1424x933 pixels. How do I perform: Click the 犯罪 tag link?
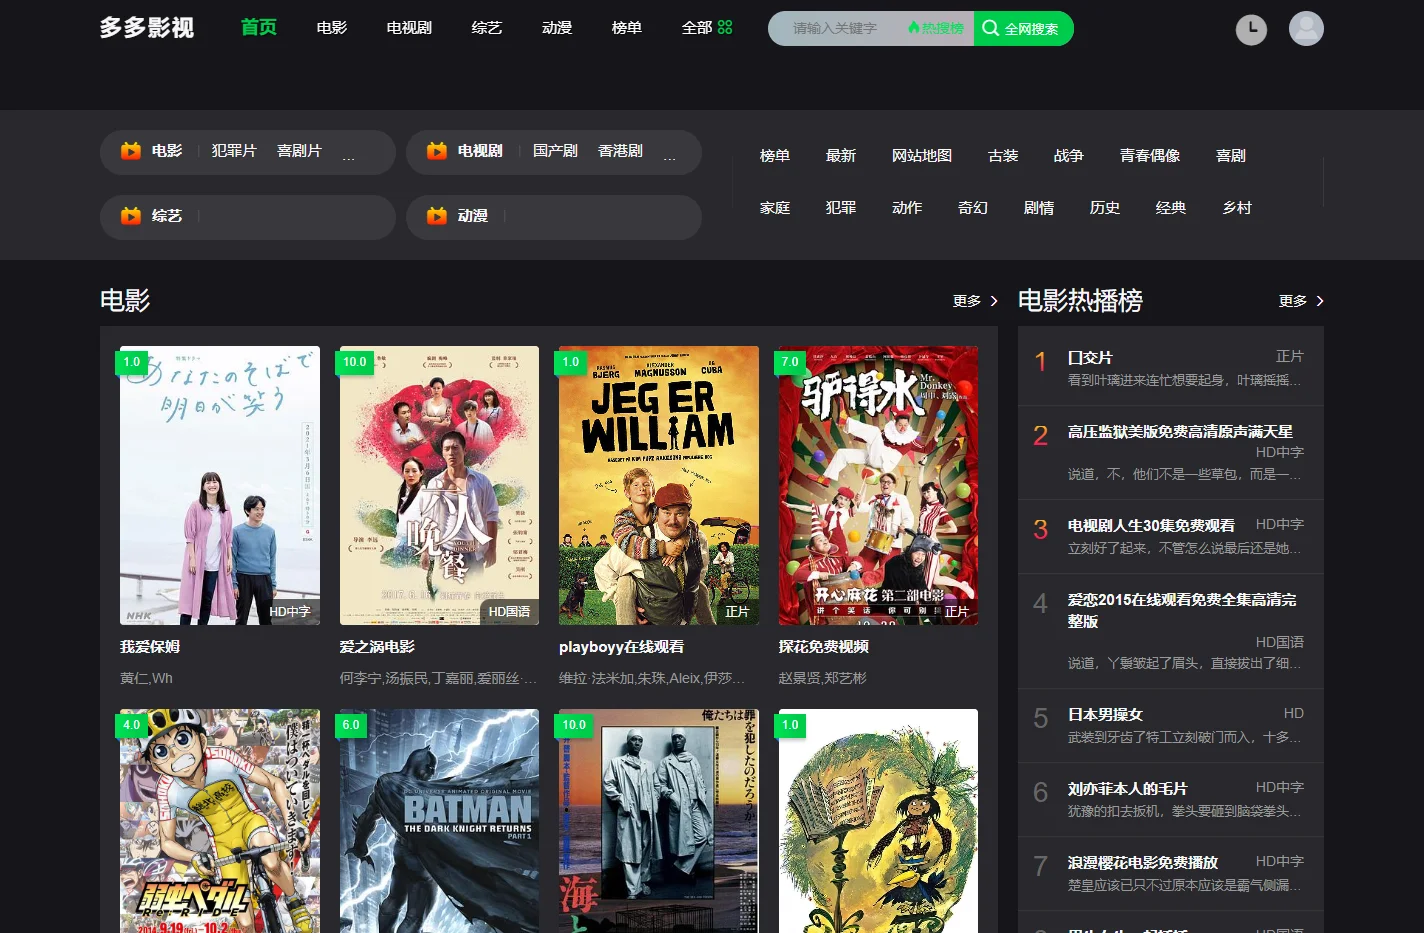pos(841,208)
